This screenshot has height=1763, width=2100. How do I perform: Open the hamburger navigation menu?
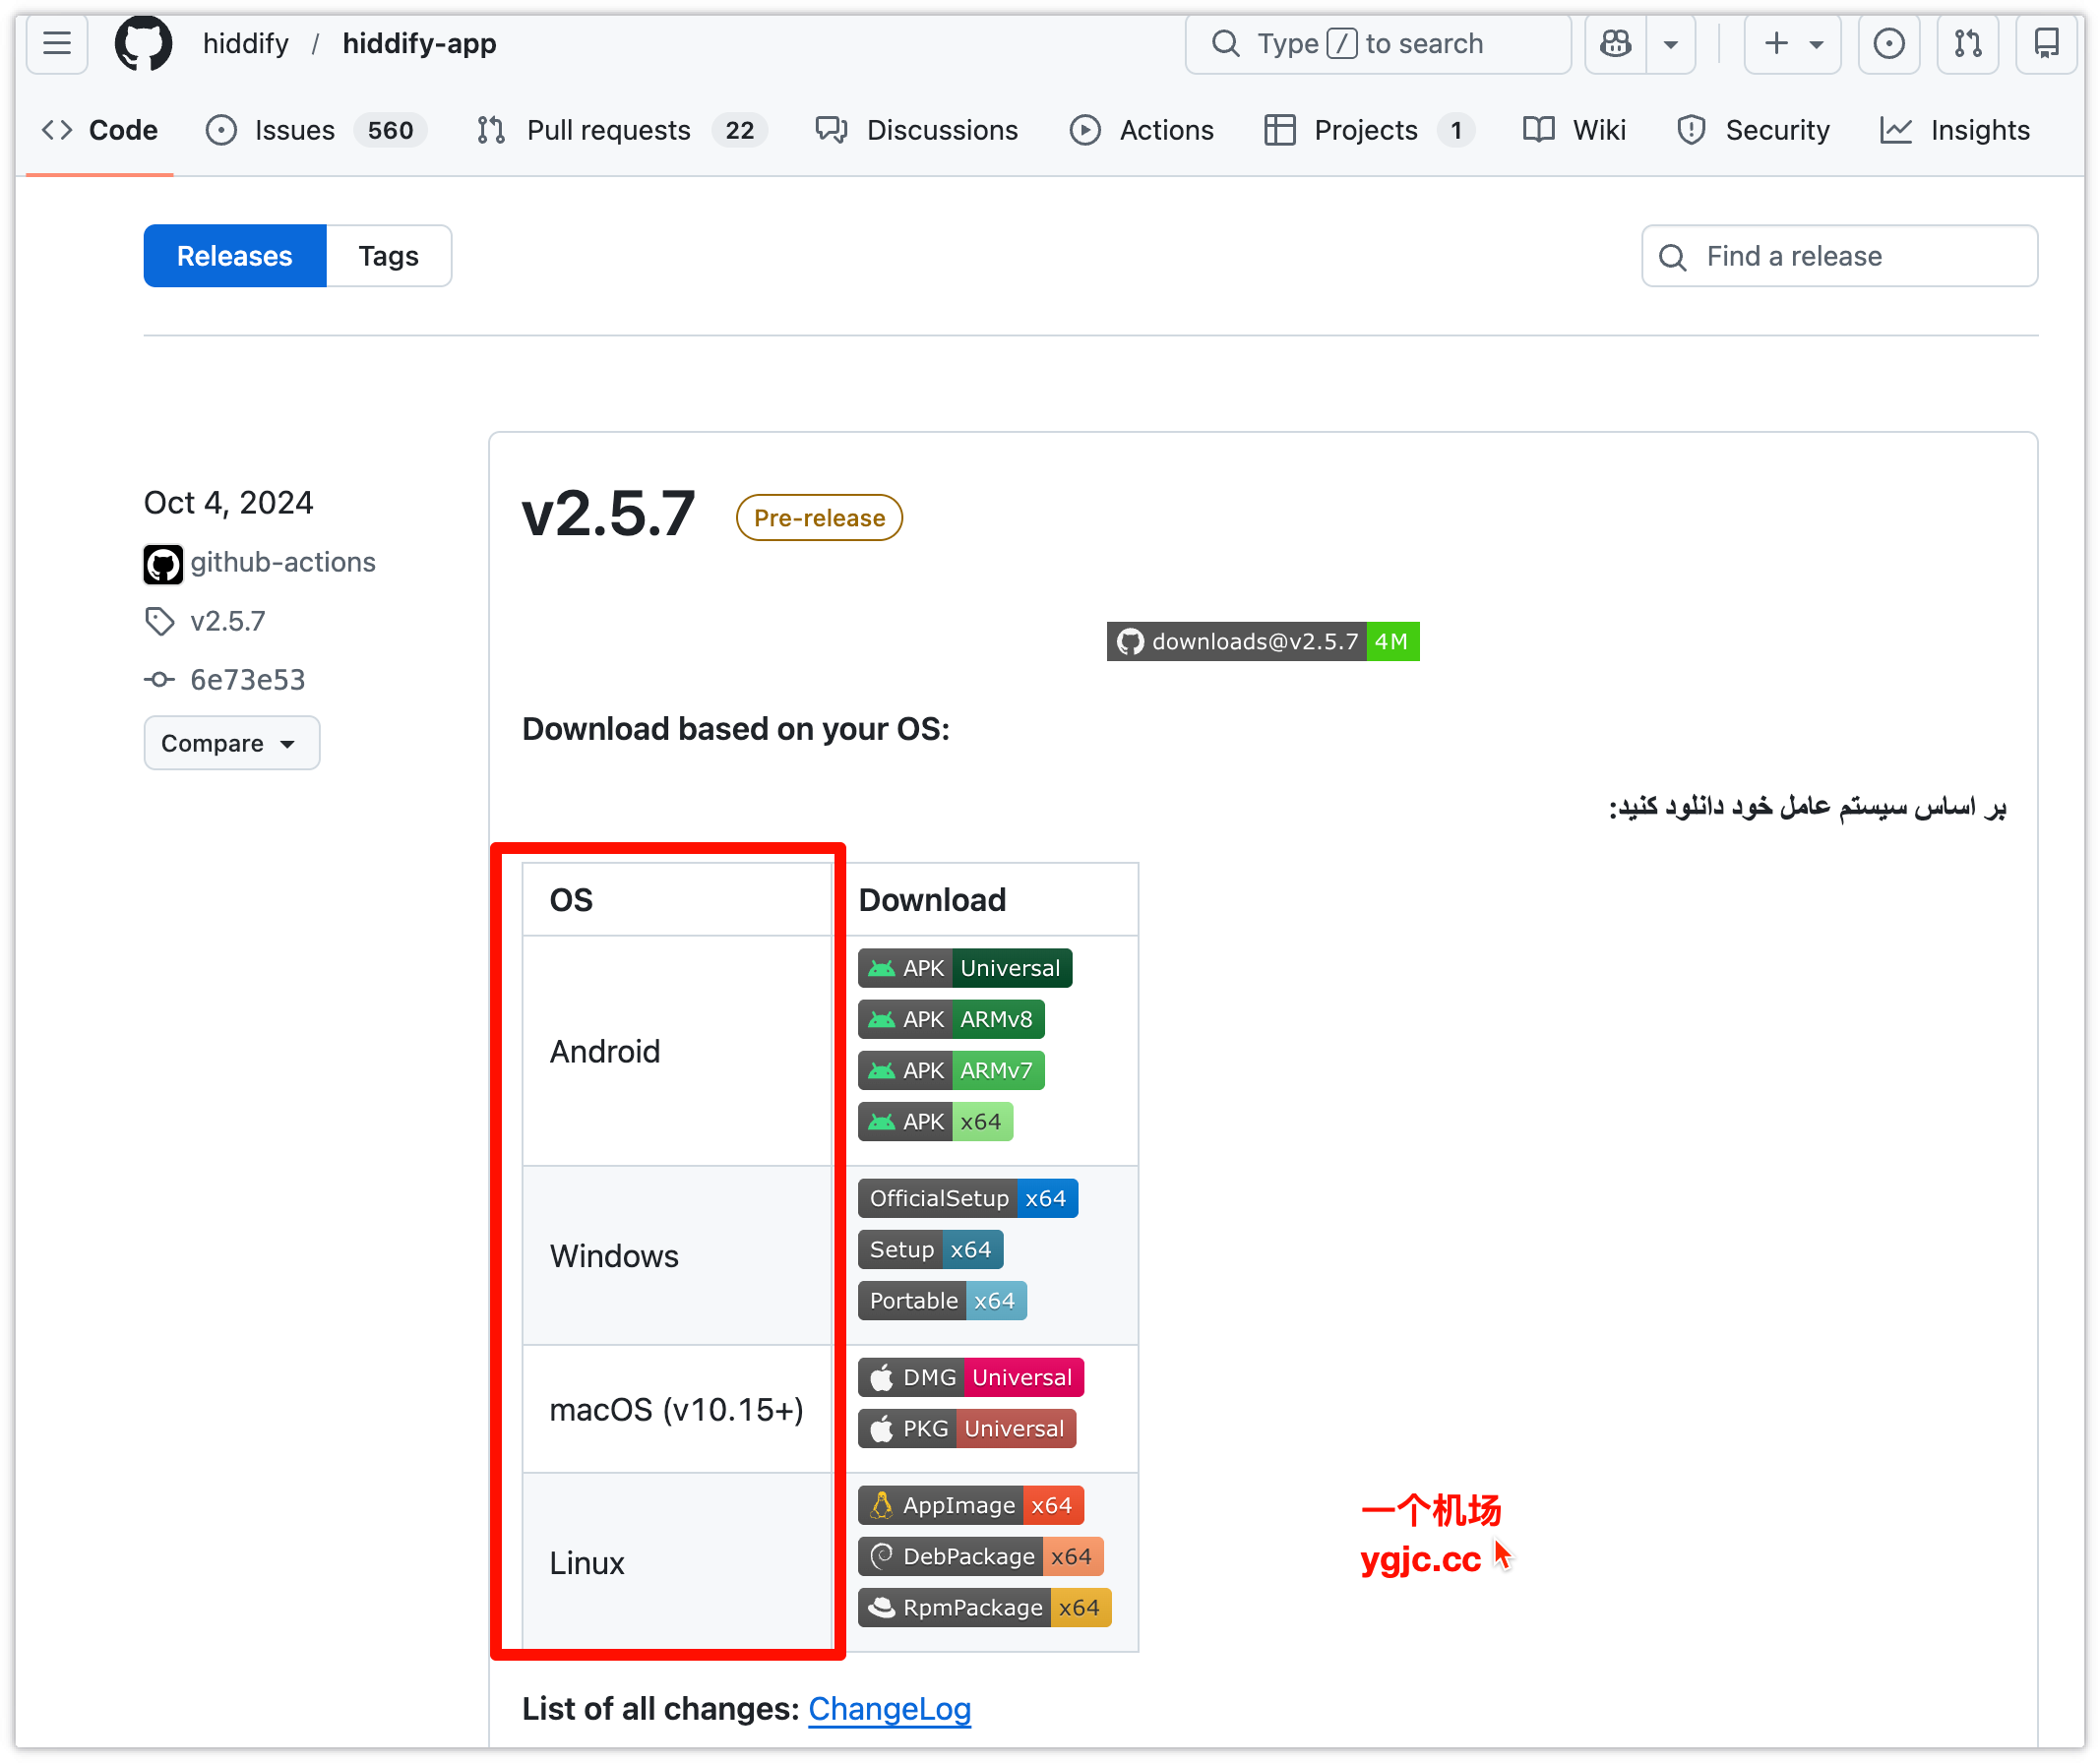point(56,43)
